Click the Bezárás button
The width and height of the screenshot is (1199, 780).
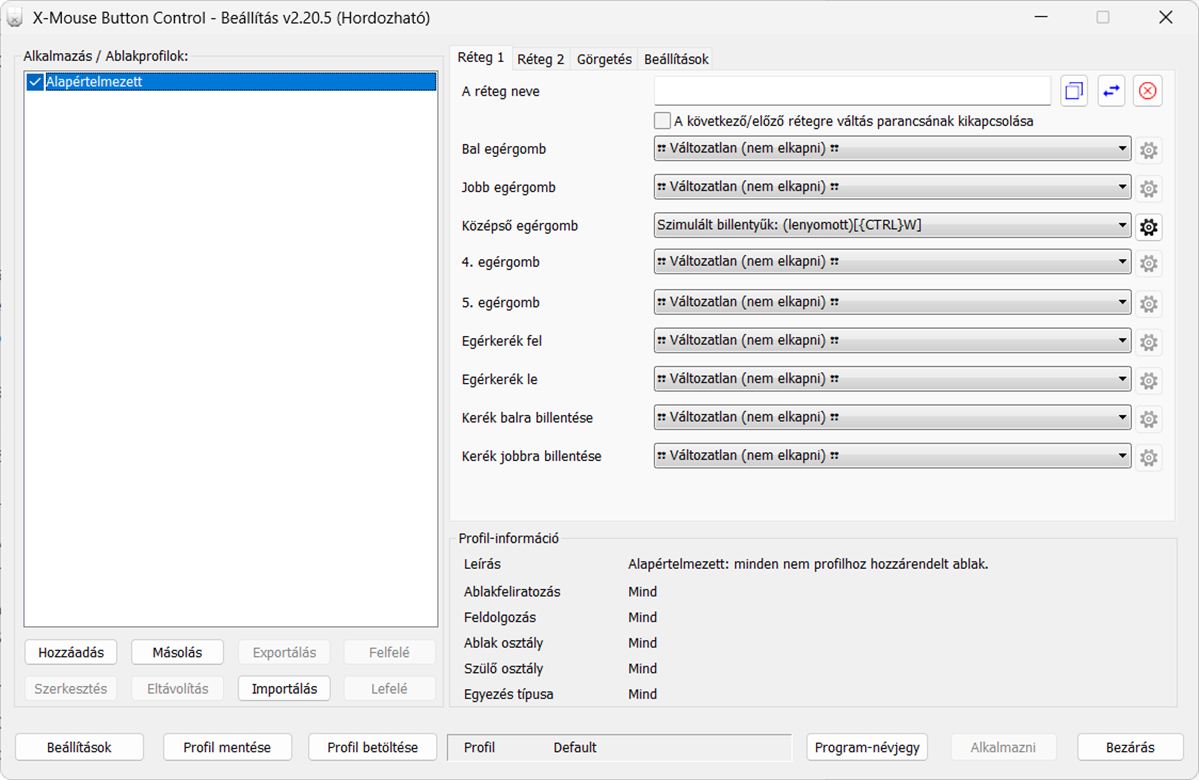tap(1130, 747)
